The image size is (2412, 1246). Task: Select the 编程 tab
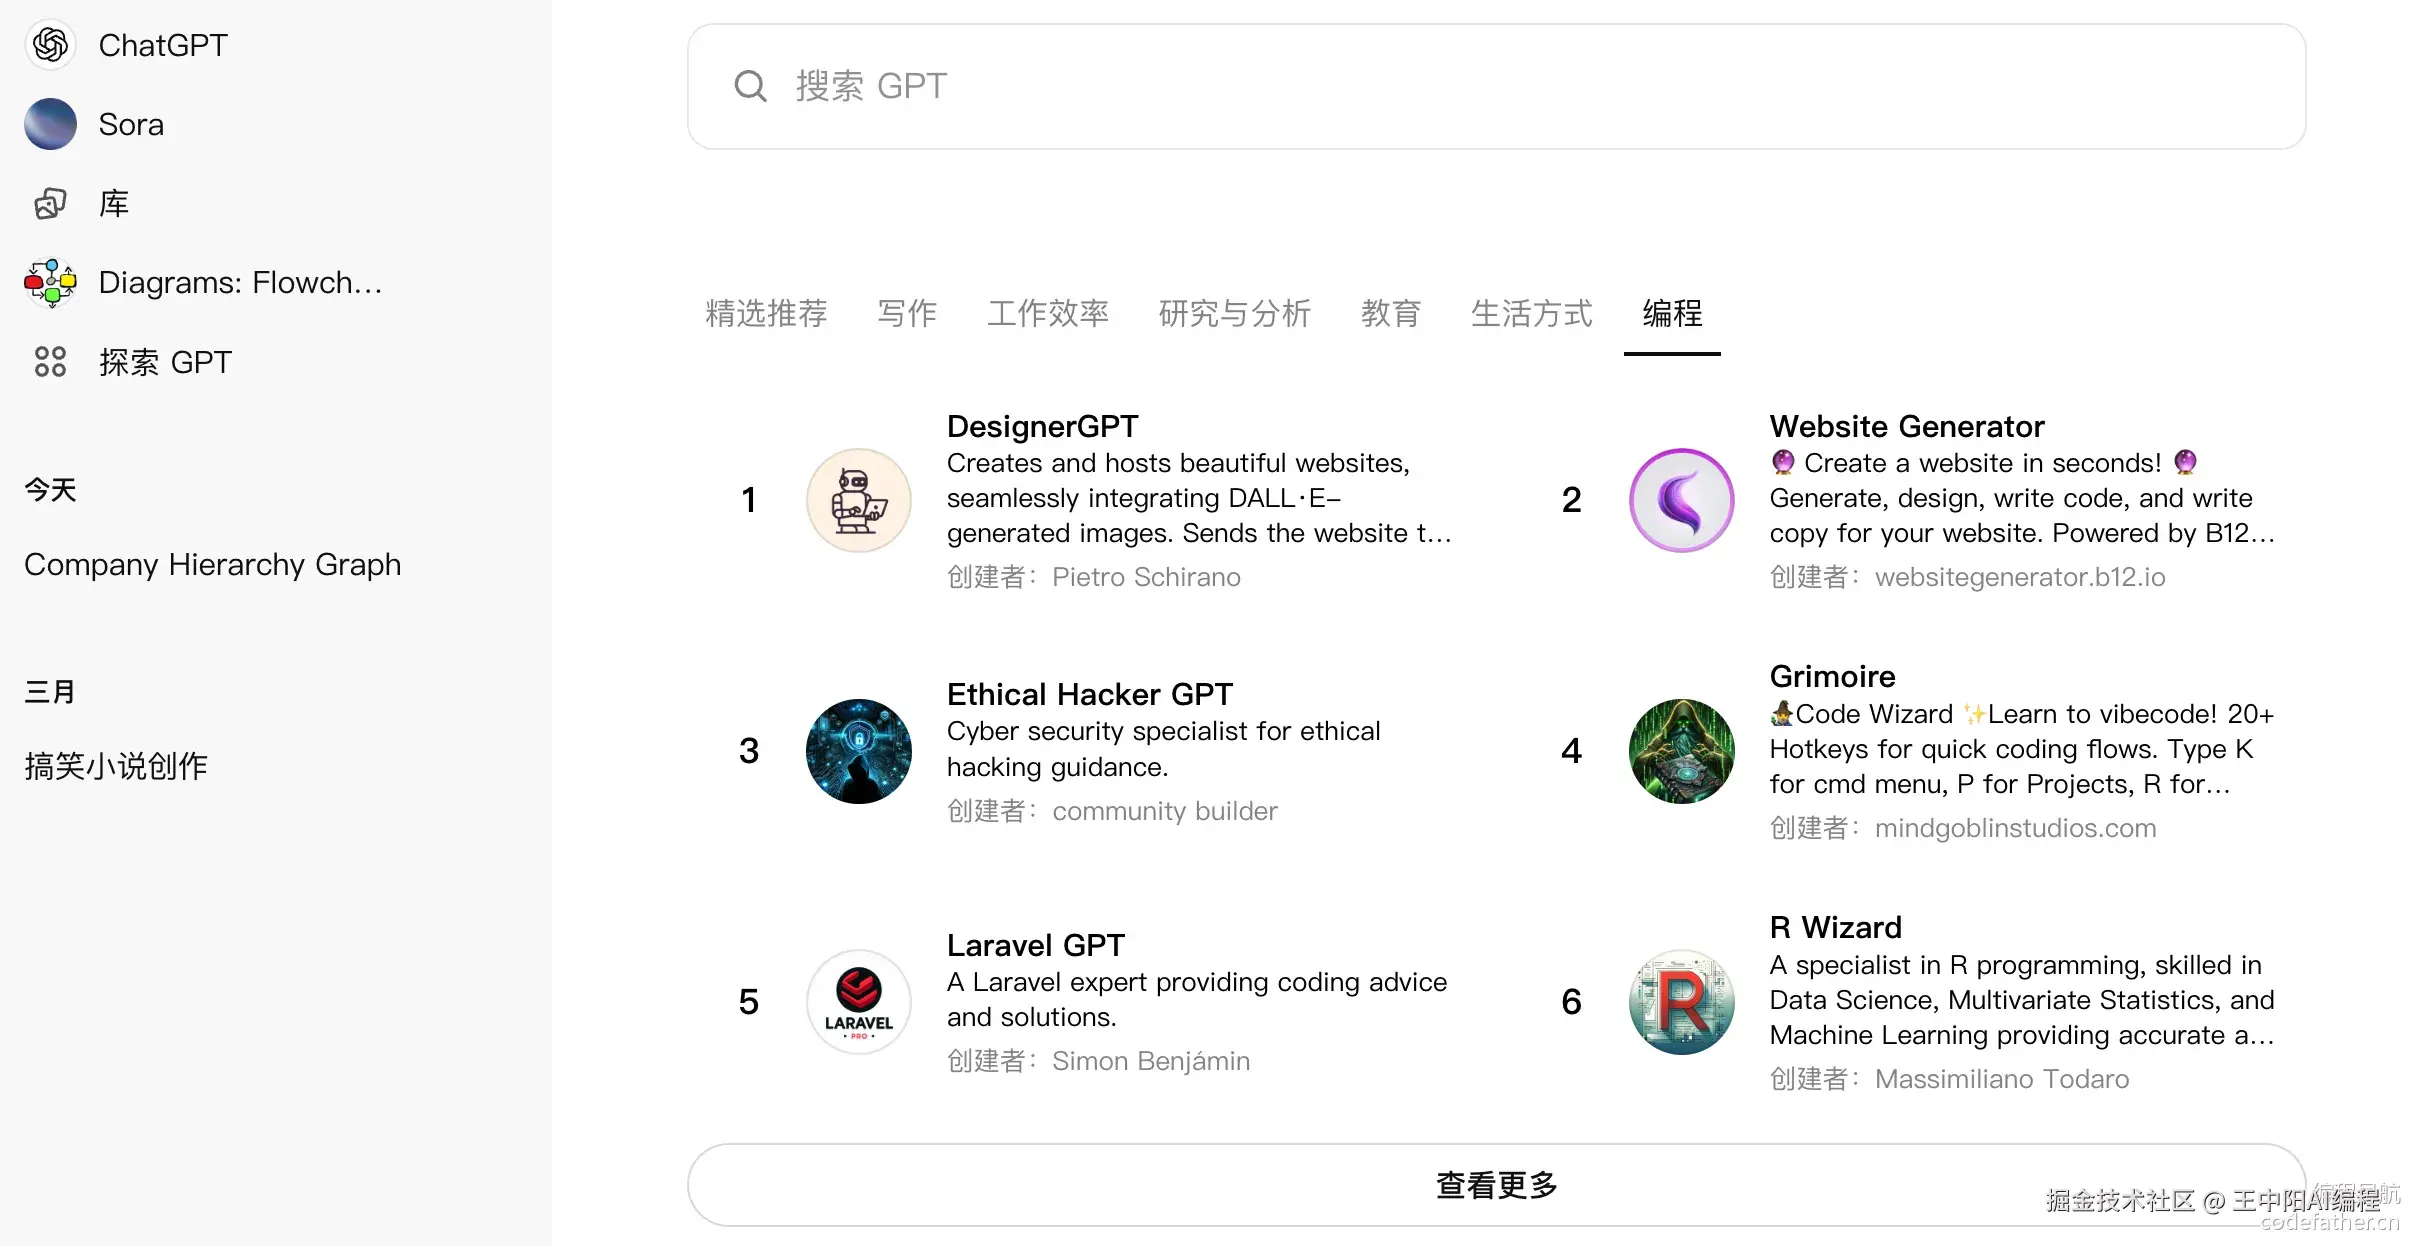(1672, 314)
